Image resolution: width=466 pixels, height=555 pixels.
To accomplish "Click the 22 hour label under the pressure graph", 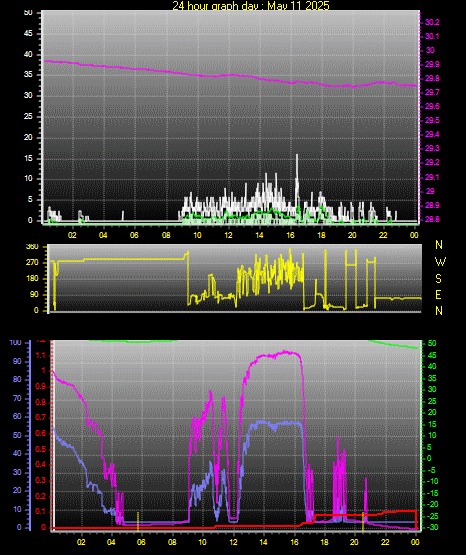I will click(383, 235).
